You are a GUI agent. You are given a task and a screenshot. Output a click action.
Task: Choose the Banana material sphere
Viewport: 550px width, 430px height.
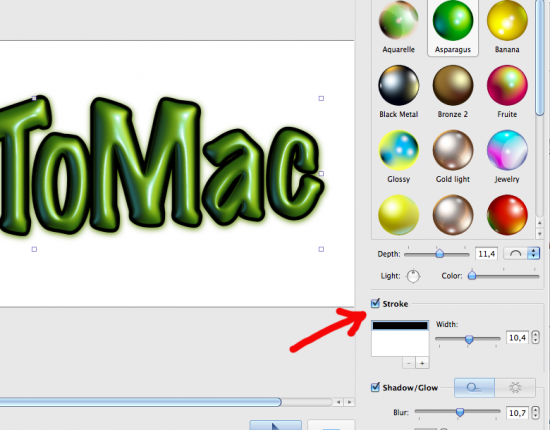point(507,20)
